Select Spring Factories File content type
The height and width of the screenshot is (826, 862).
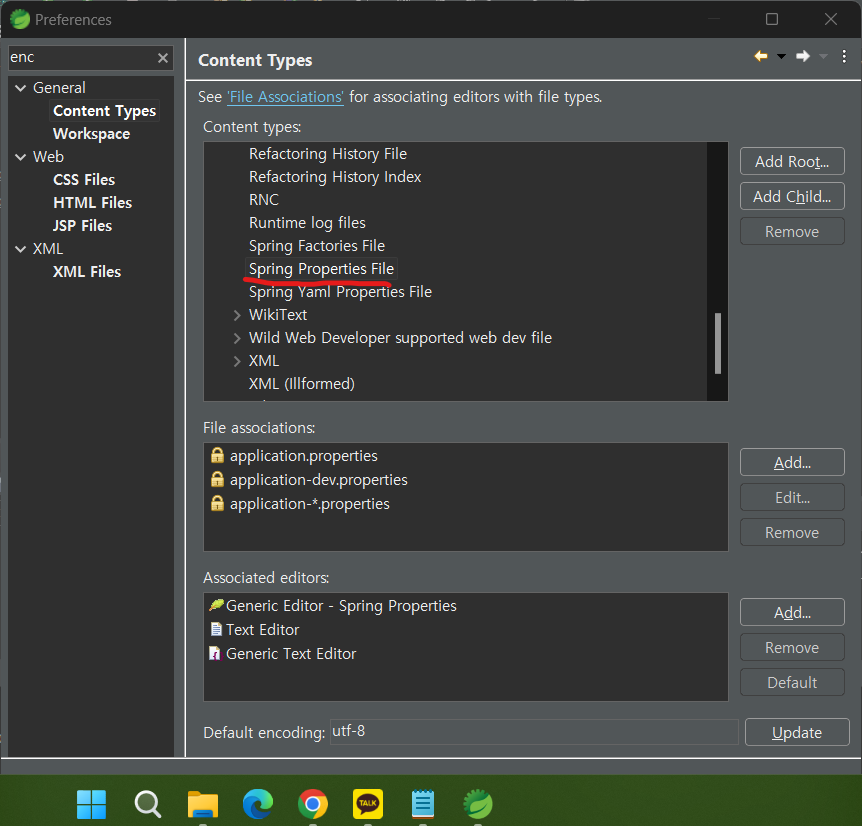[317, 246]
